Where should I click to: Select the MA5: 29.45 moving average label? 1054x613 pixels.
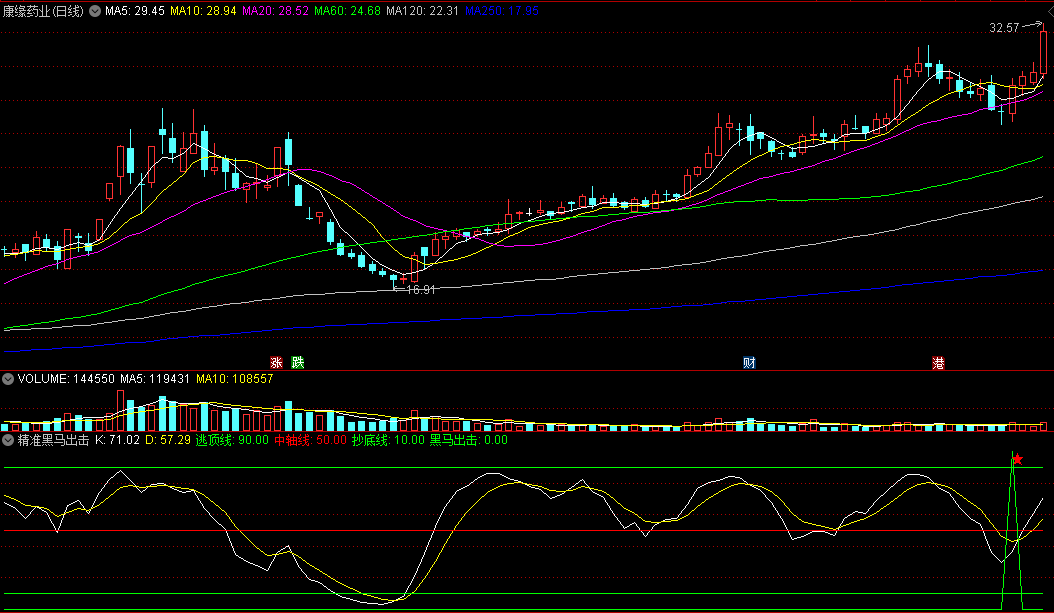click(134, 11)
